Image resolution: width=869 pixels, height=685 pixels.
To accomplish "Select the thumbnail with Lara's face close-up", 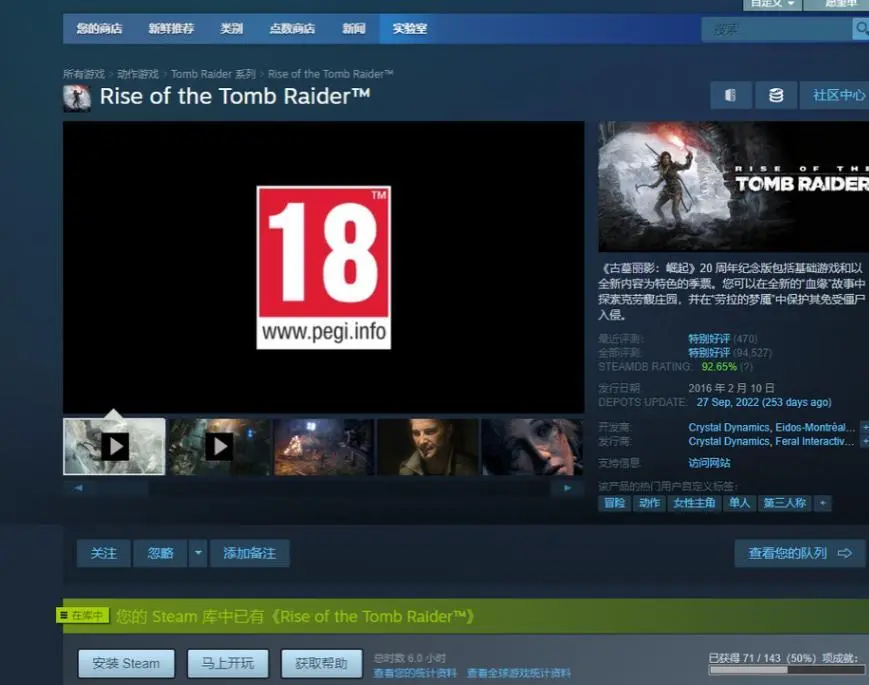I will [532, 447].
